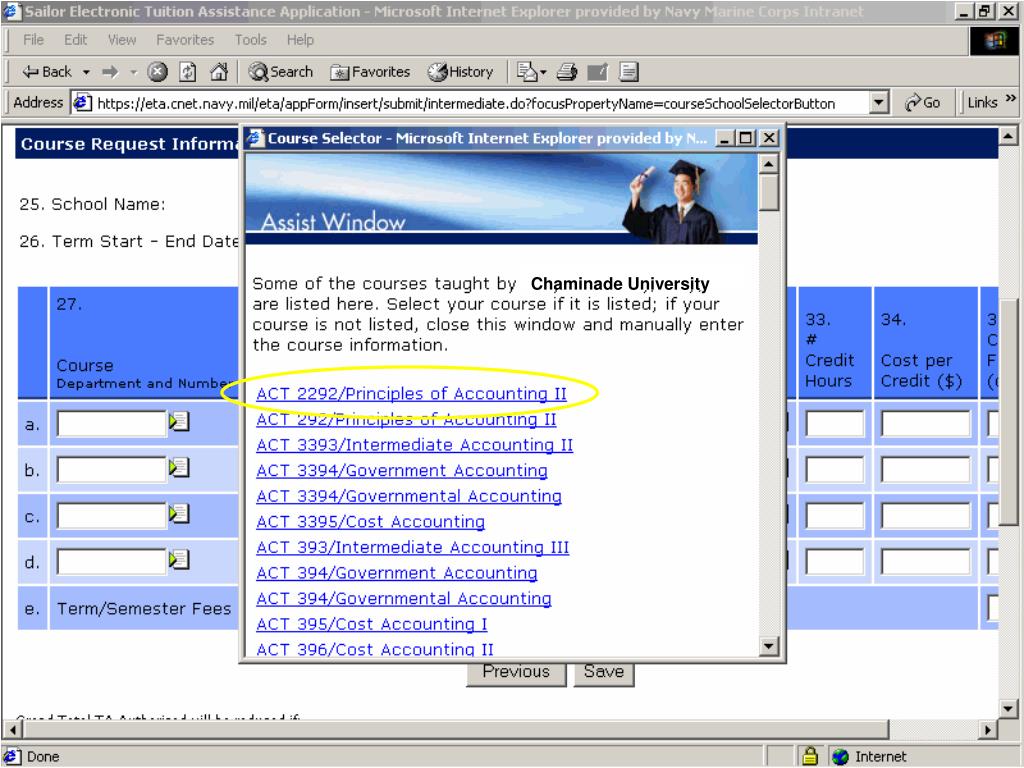
Task: Select ACT 396/Cost Accounting II
Action: pos(375,648)
